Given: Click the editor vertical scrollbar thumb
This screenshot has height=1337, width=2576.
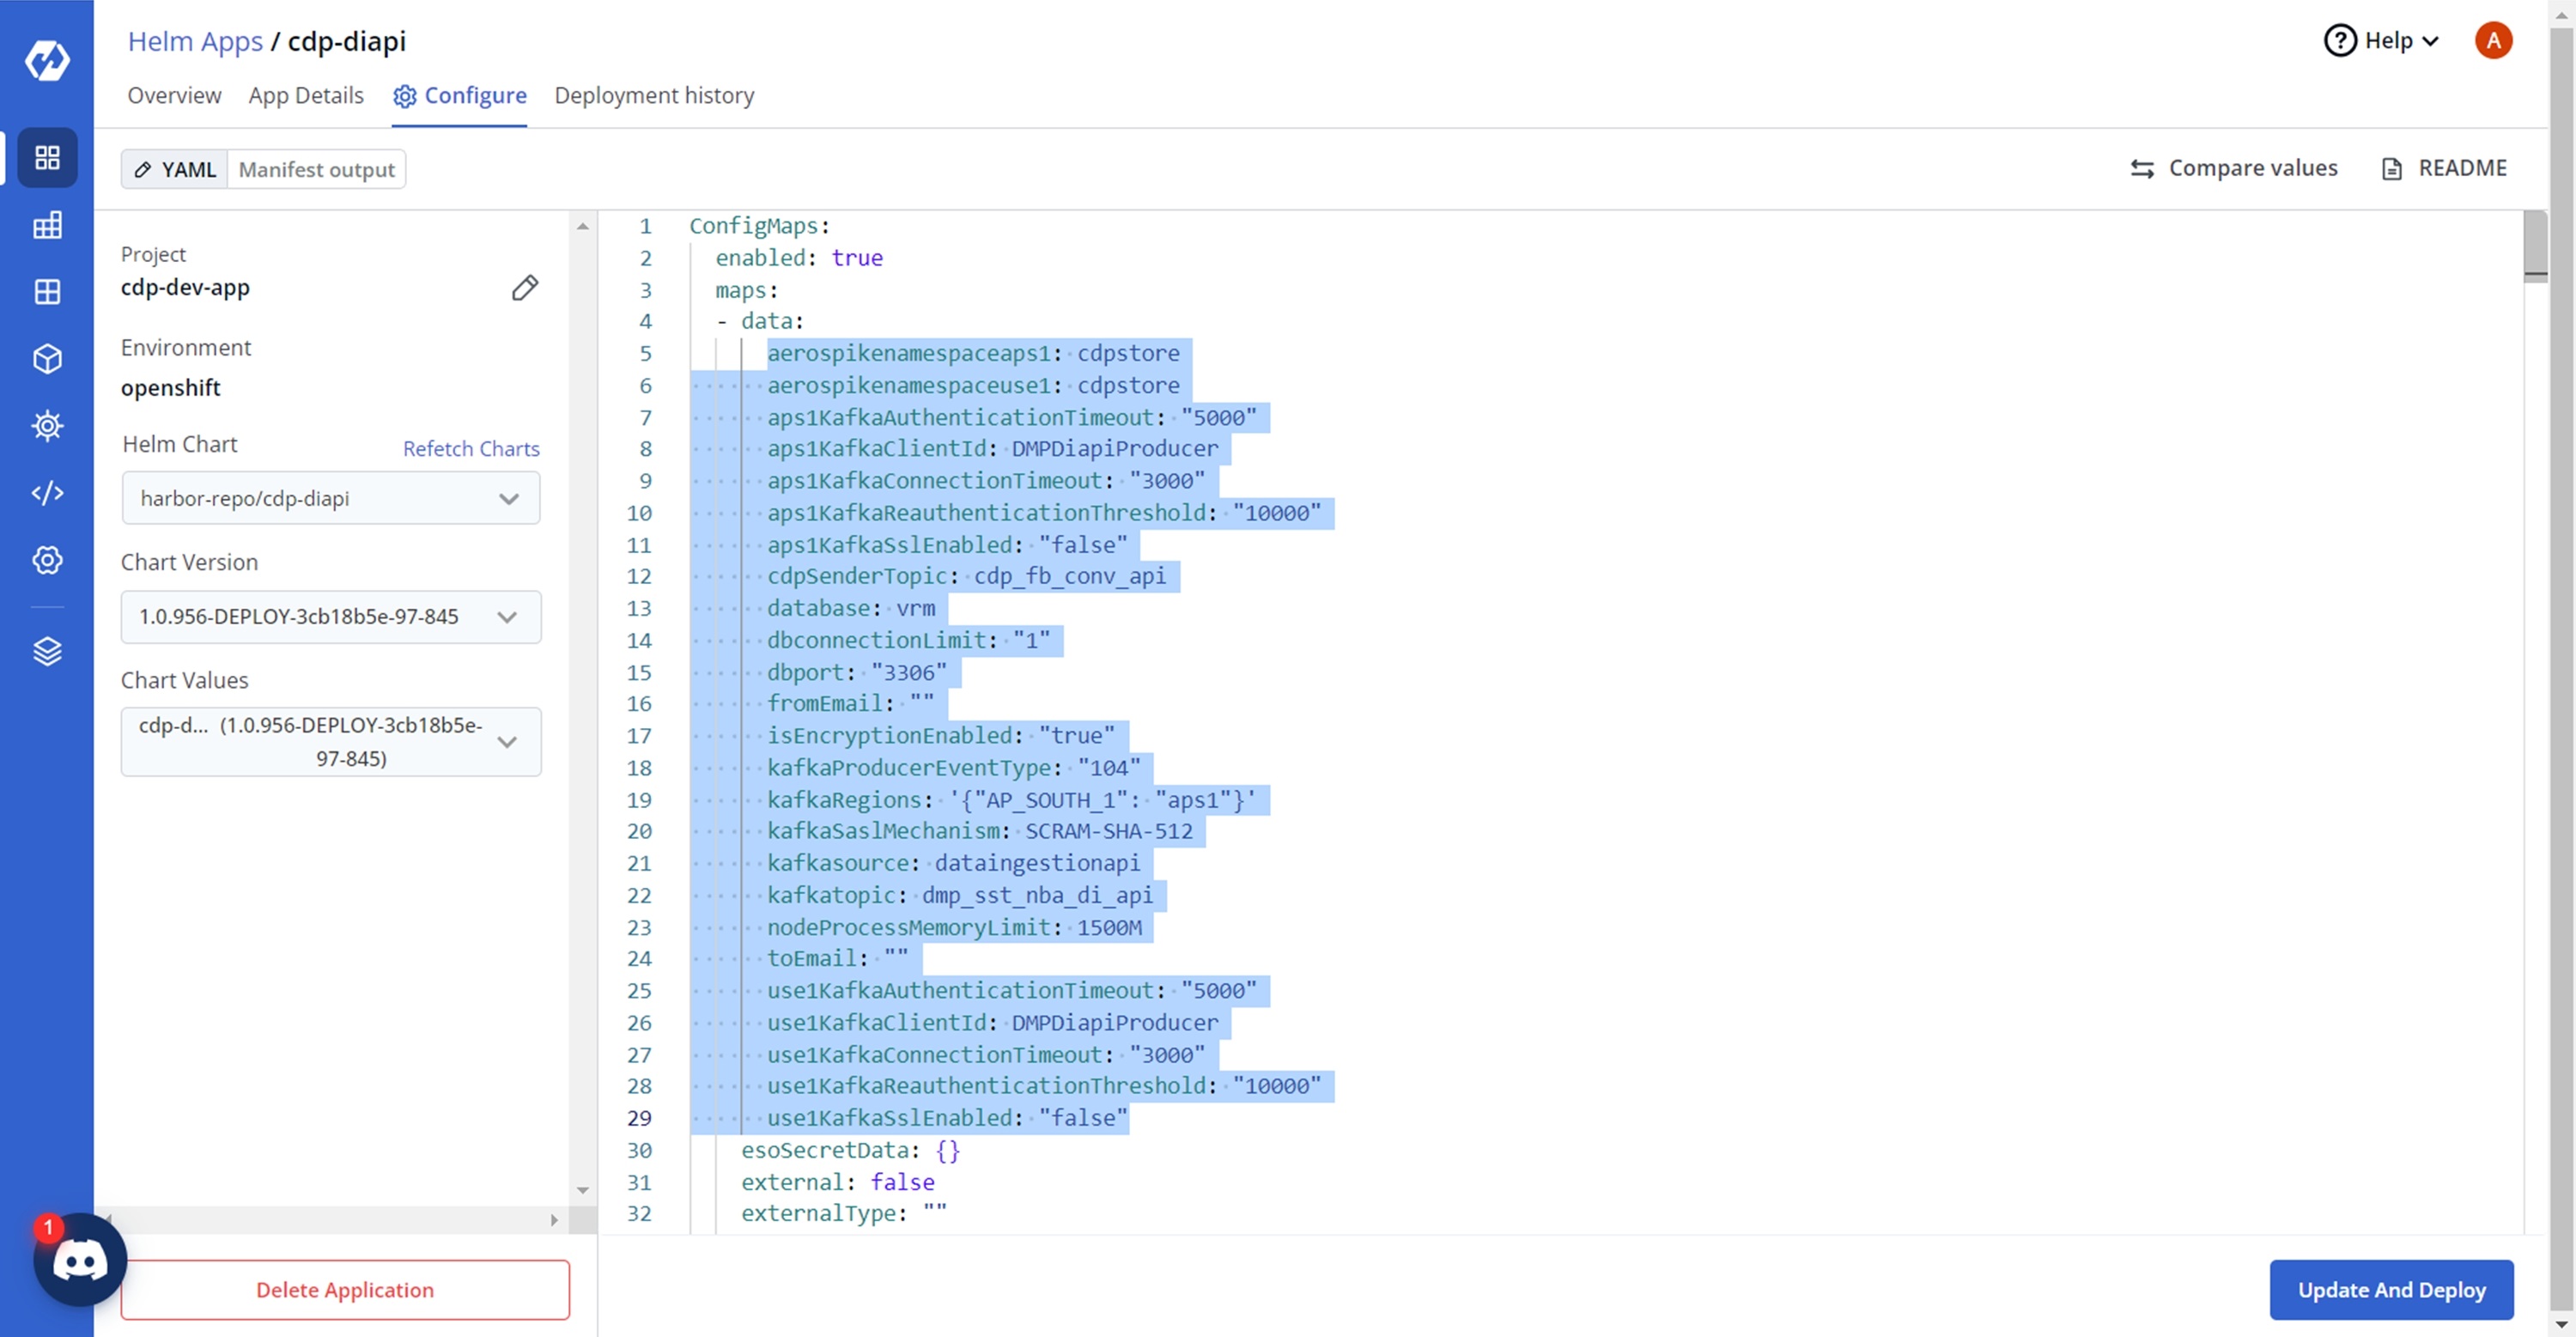Looking at the screenshot, I should pyautogui.click(x=2535, y=246).
